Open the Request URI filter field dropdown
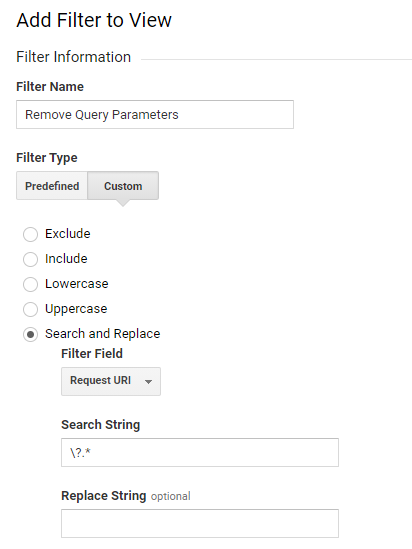The height and width of the screenshot is (549, 412). coord(111,381)
